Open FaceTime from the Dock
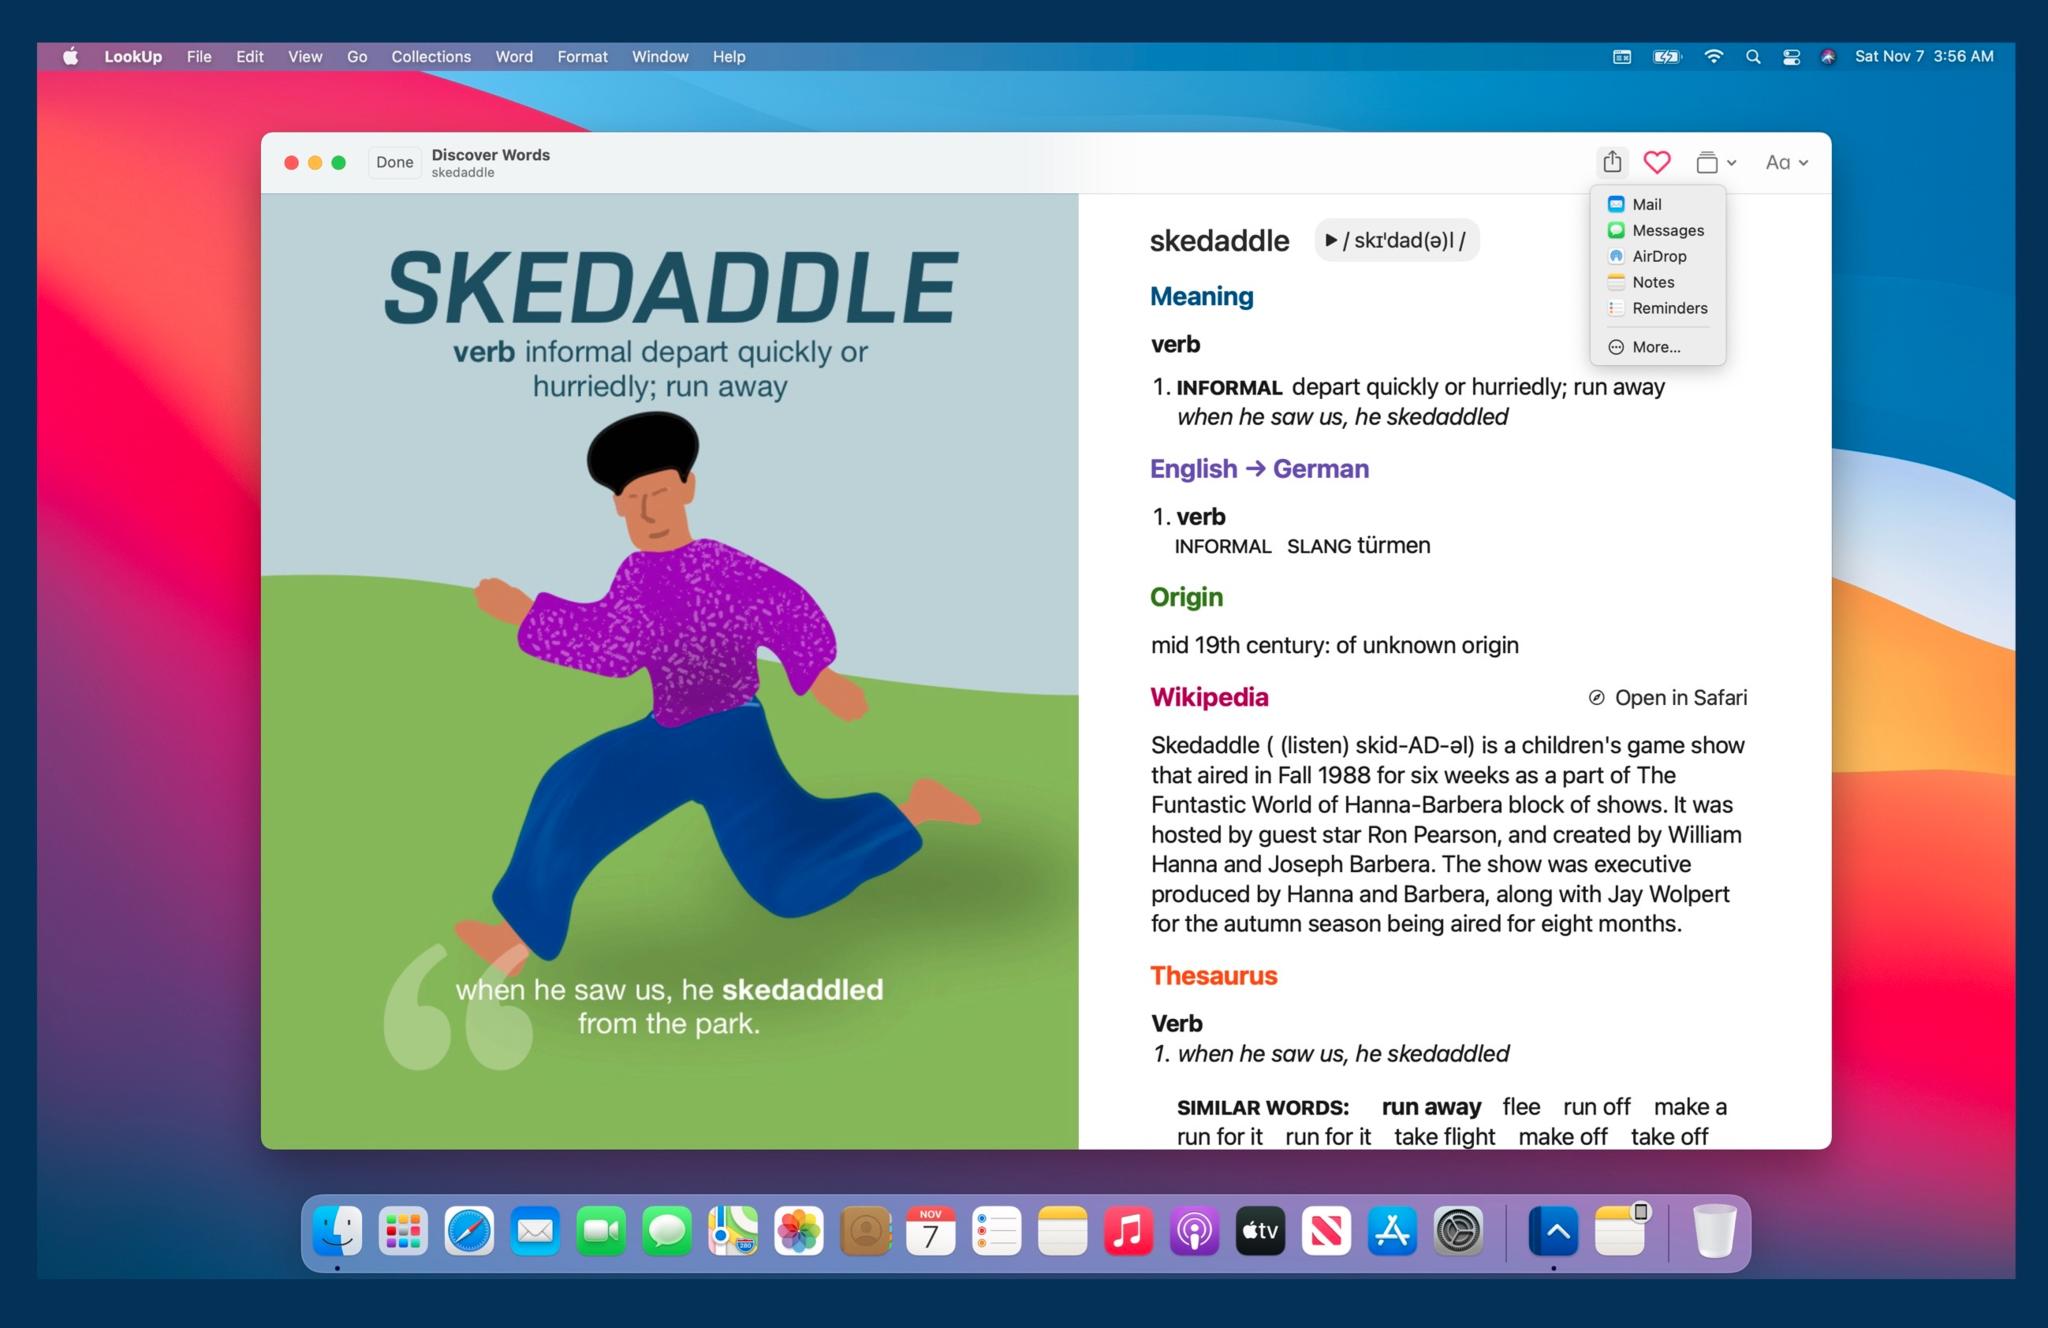2048x1328 pixels. click(x=601, y=1231)
